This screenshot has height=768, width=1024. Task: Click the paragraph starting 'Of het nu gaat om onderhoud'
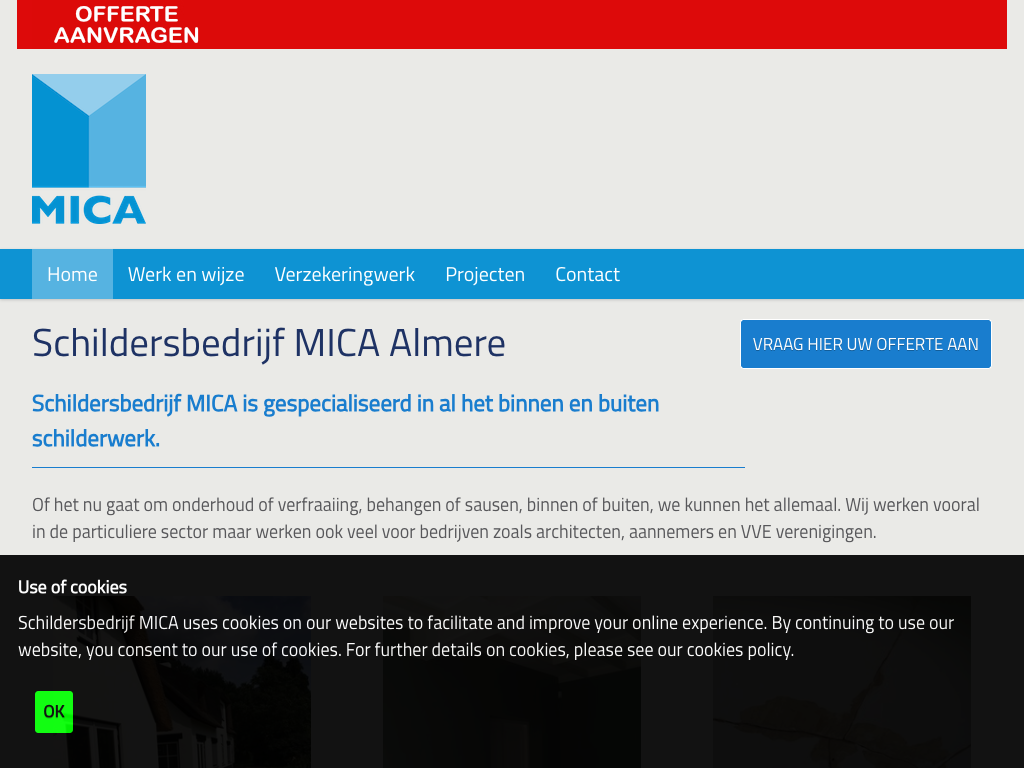click(506, 519)
